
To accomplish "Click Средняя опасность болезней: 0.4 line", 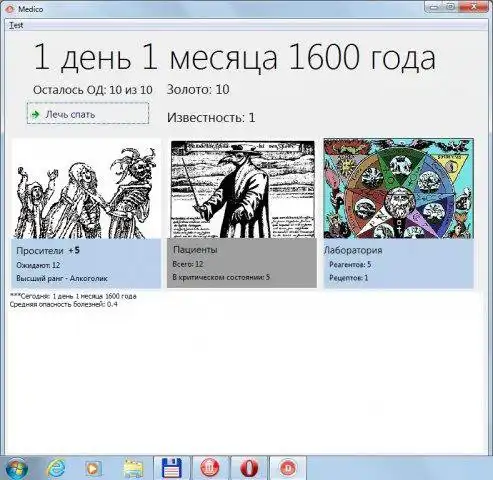I will point(63,304).
